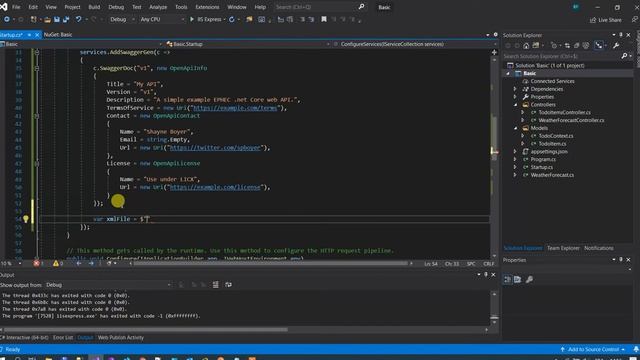Click the Categorized icon in Properties panel

pos(507,280)
